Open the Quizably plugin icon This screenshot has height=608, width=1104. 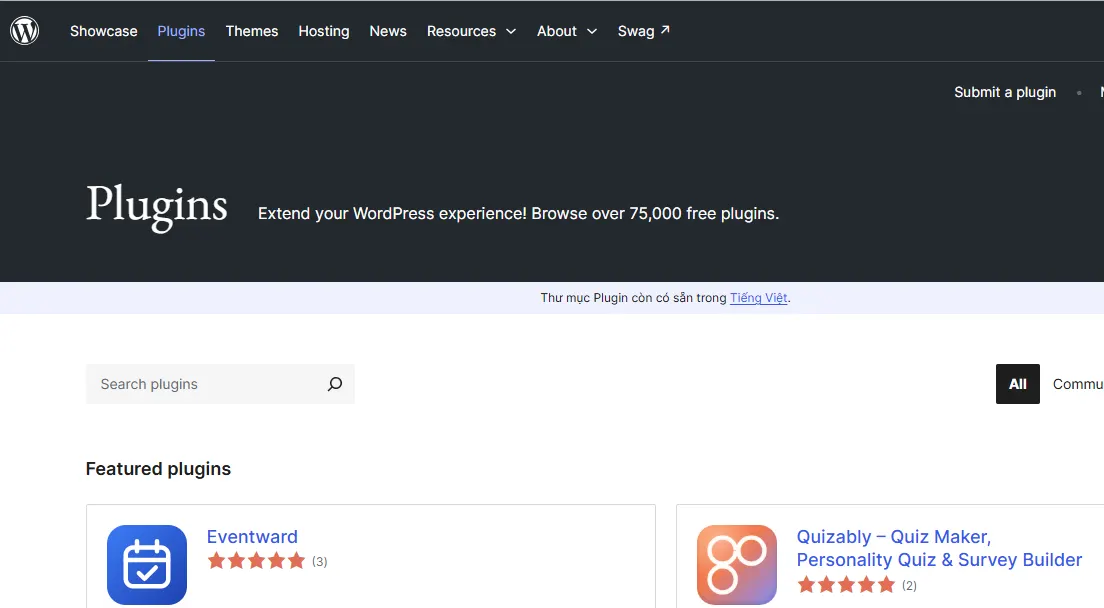tap(736, 564)
